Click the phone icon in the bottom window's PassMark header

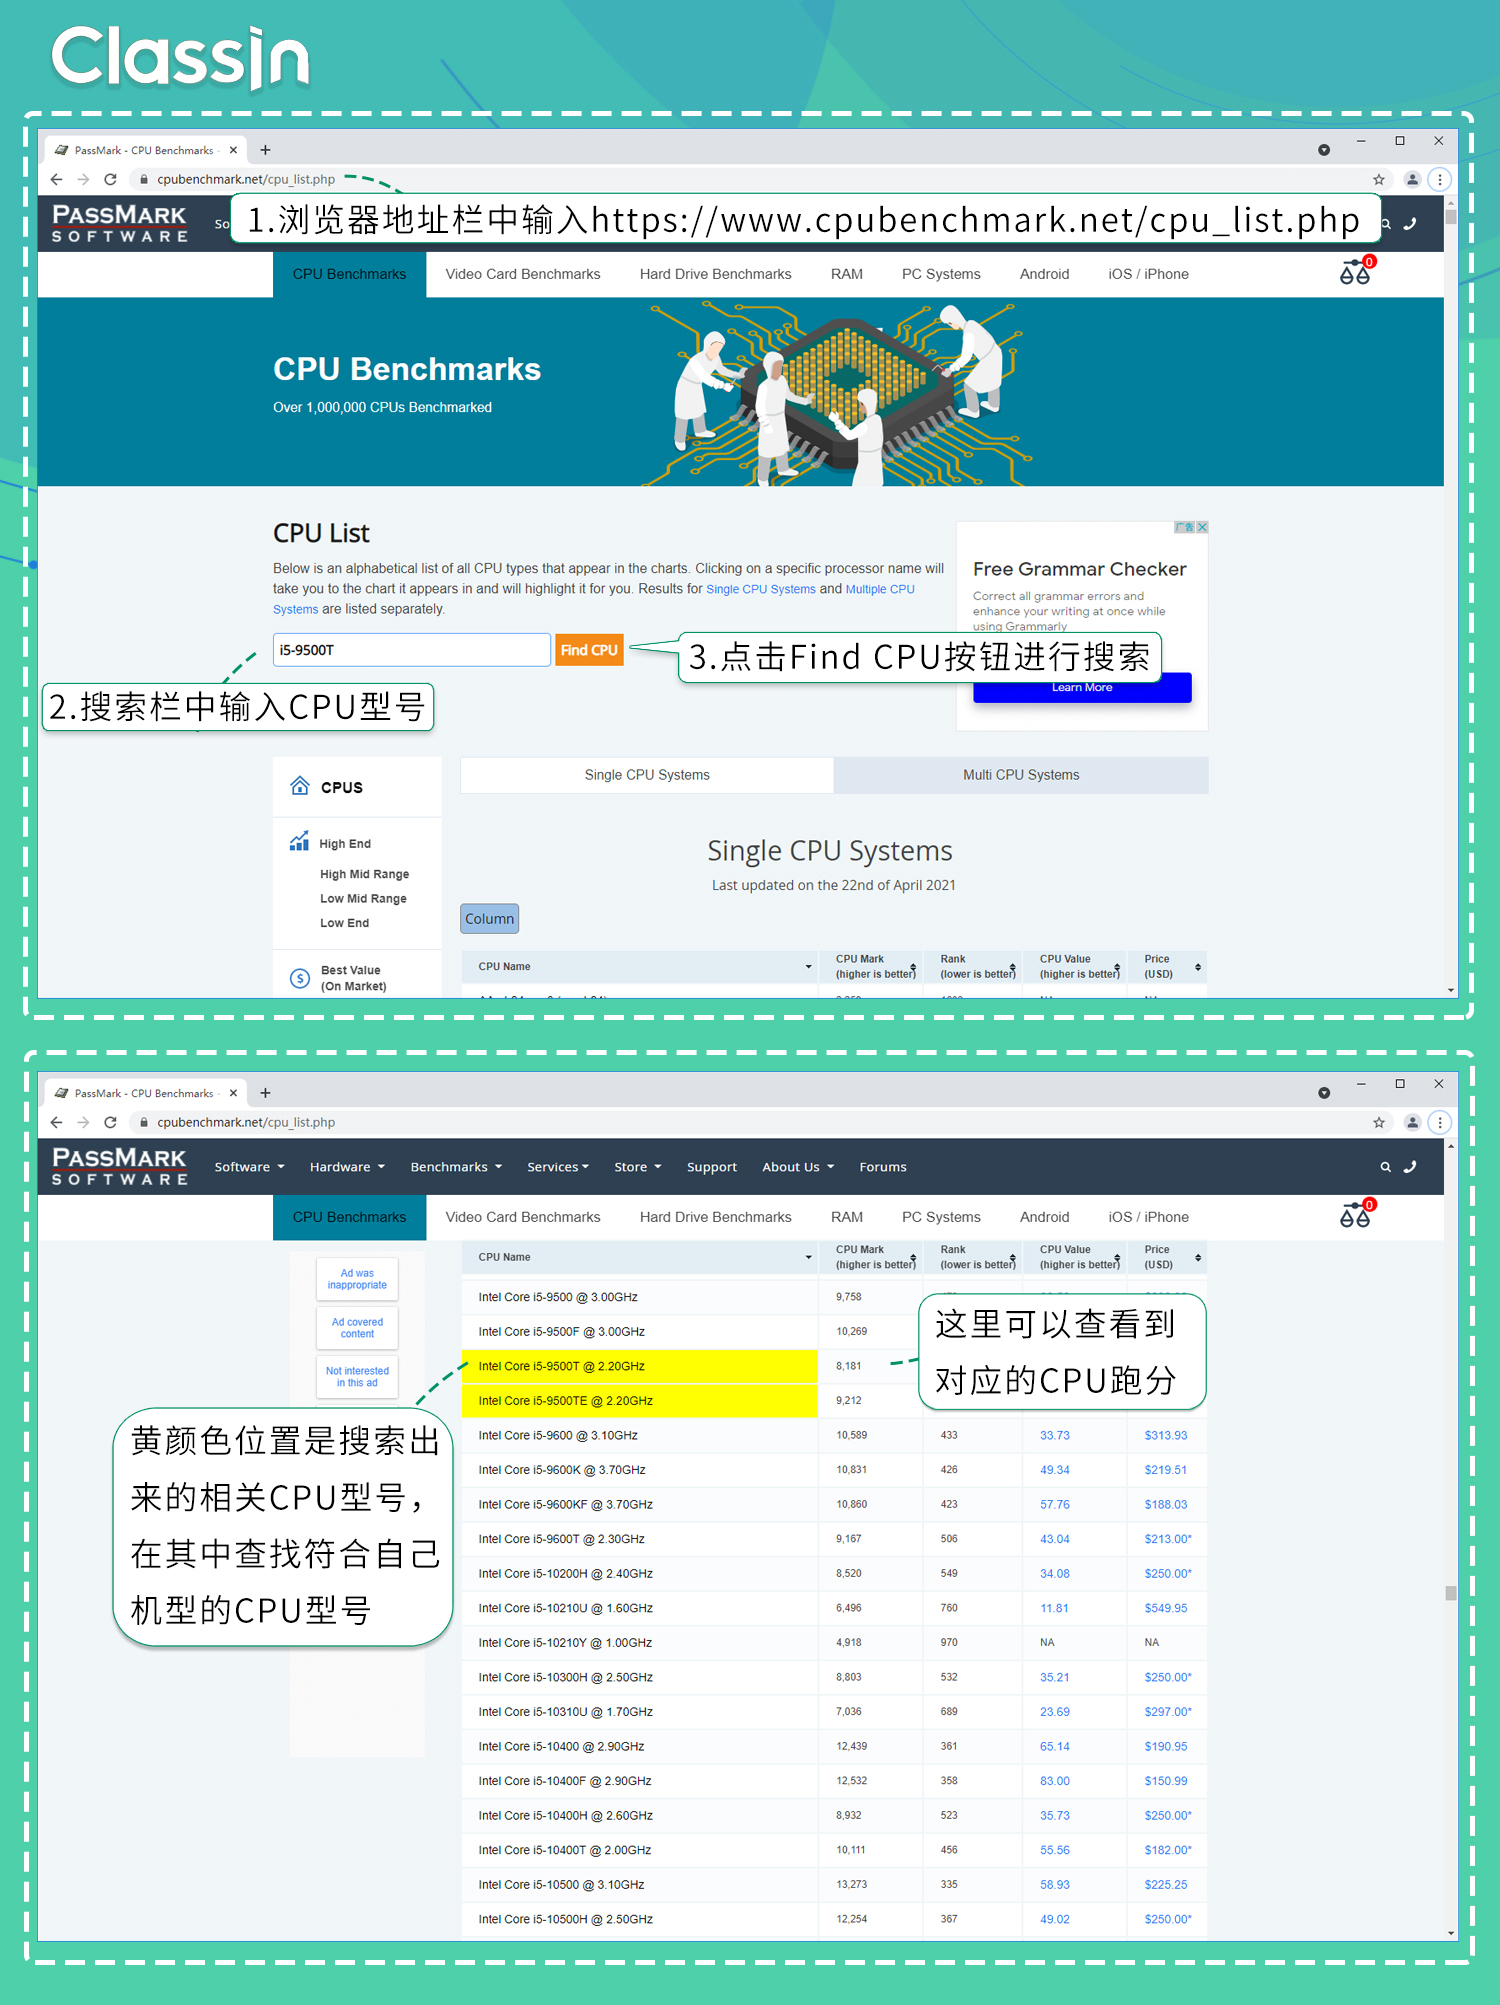coord(1410,1167)
